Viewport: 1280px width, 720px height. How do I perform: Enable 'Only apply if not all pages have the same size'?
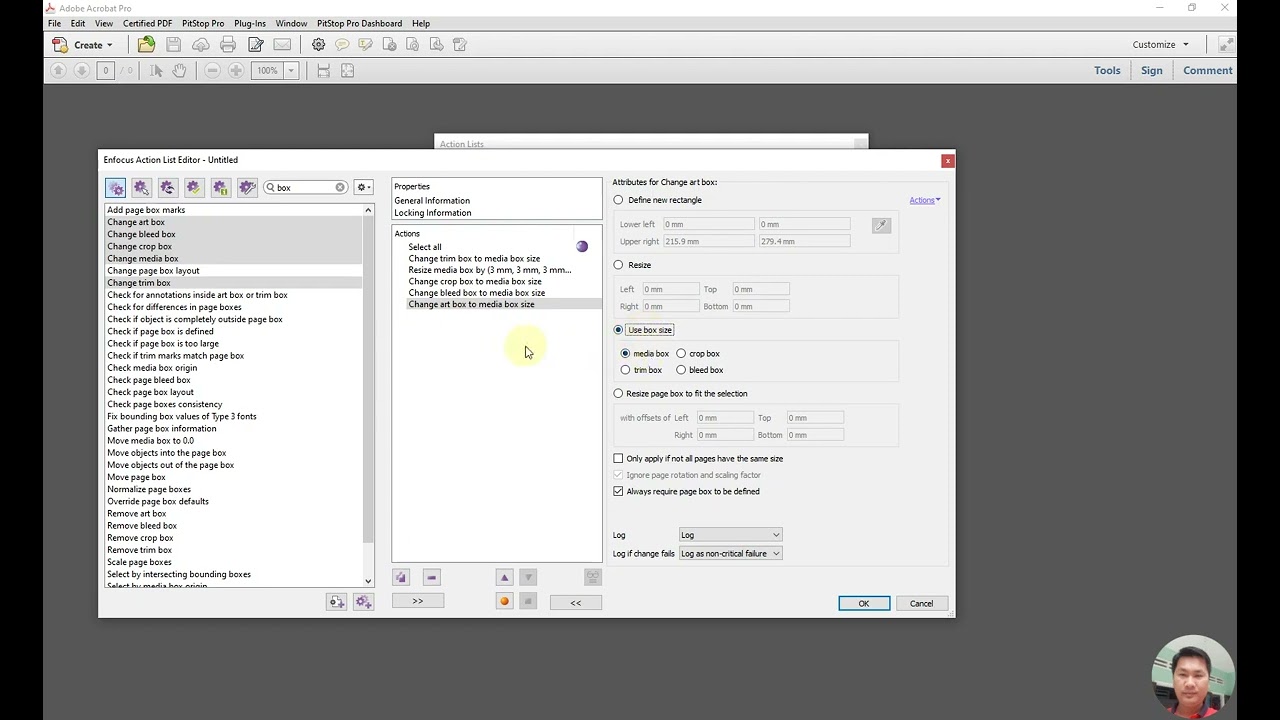pos(619,458)
